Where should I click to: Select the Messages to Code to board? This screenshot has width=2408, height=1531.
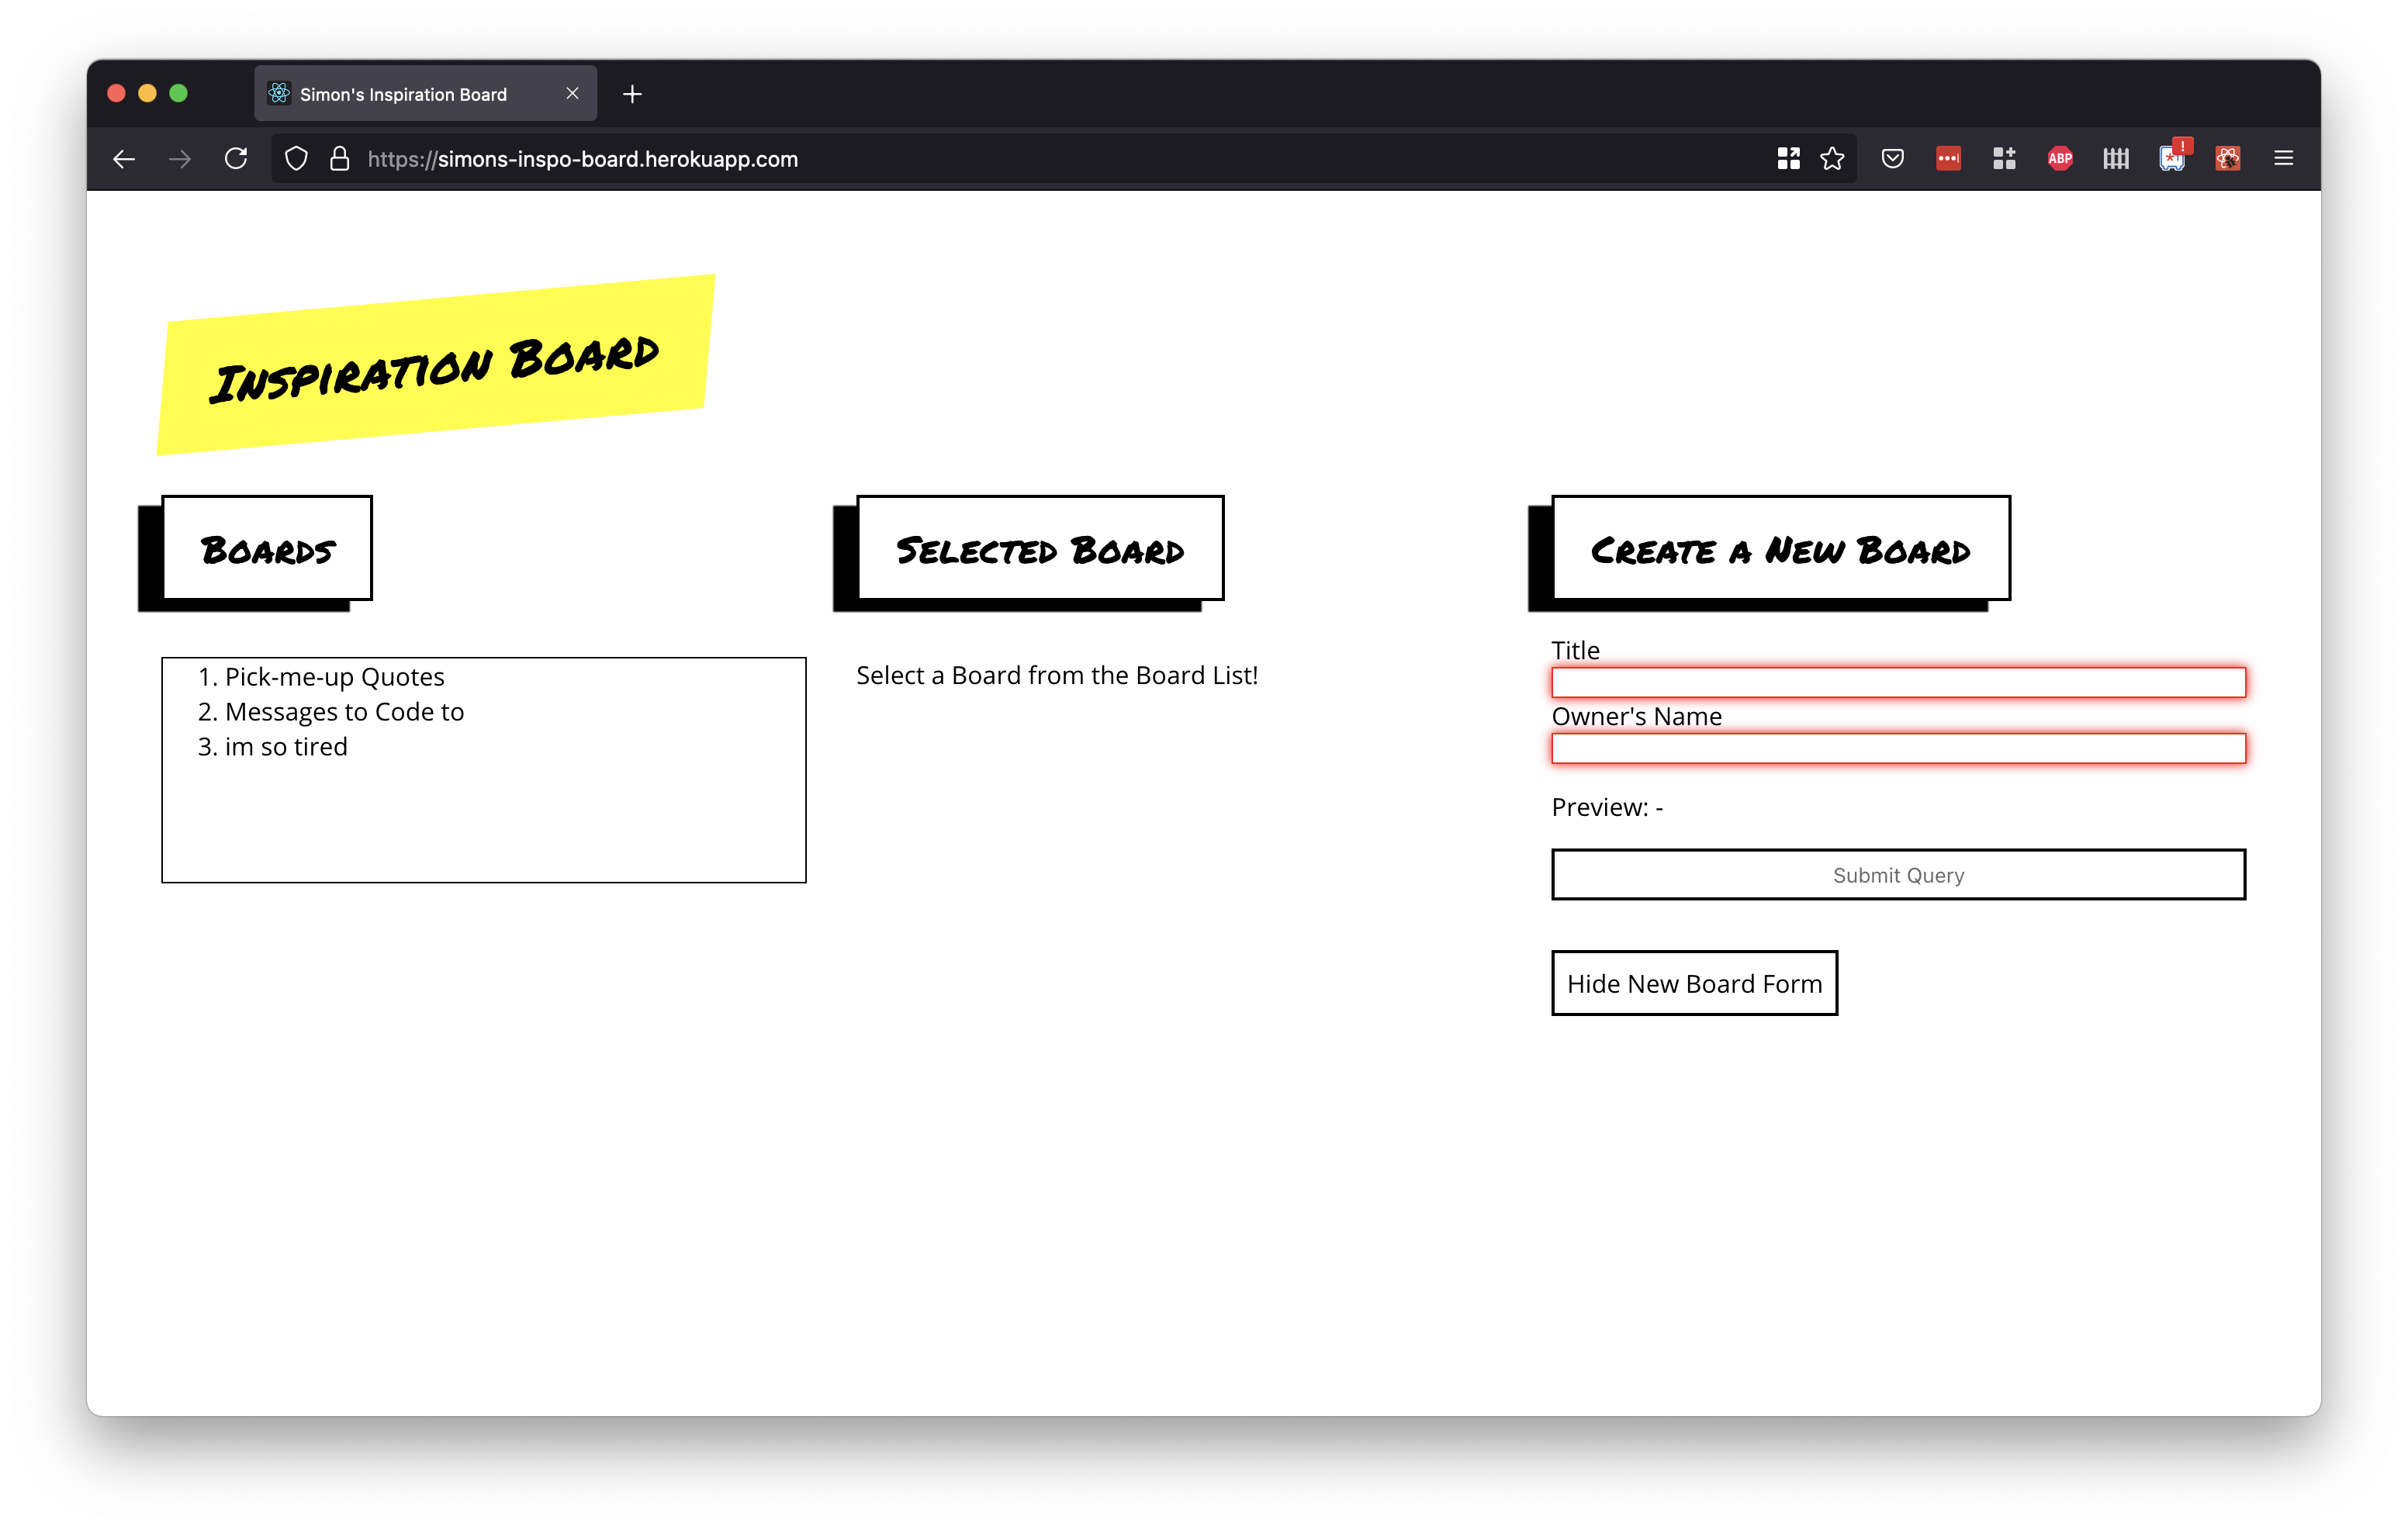tap(344, 712)
